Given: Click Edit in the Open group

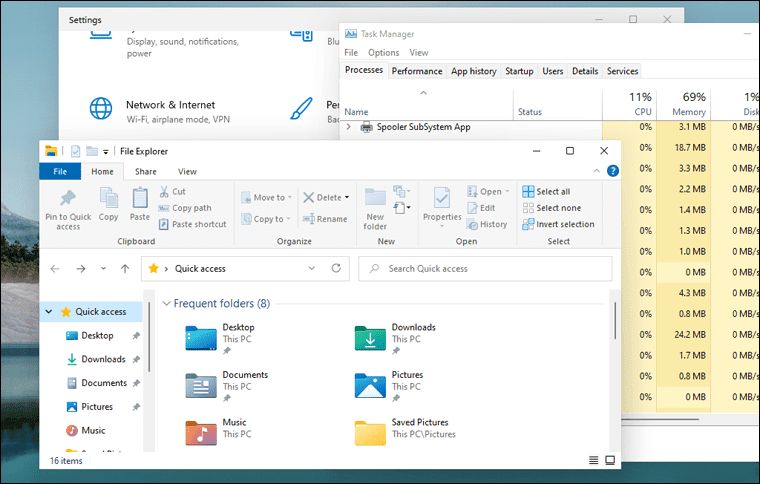Looking at the screenshot, I should [481, 208].
